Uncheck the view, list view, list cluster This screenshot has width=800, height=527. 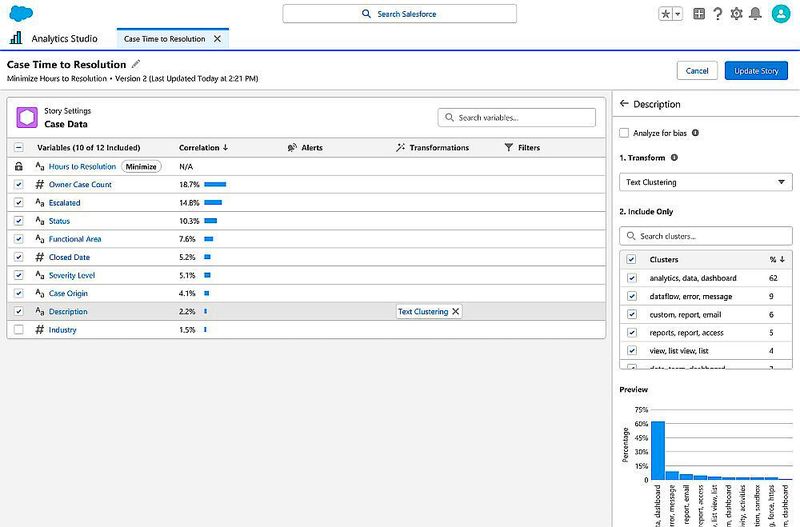[632, 350]
